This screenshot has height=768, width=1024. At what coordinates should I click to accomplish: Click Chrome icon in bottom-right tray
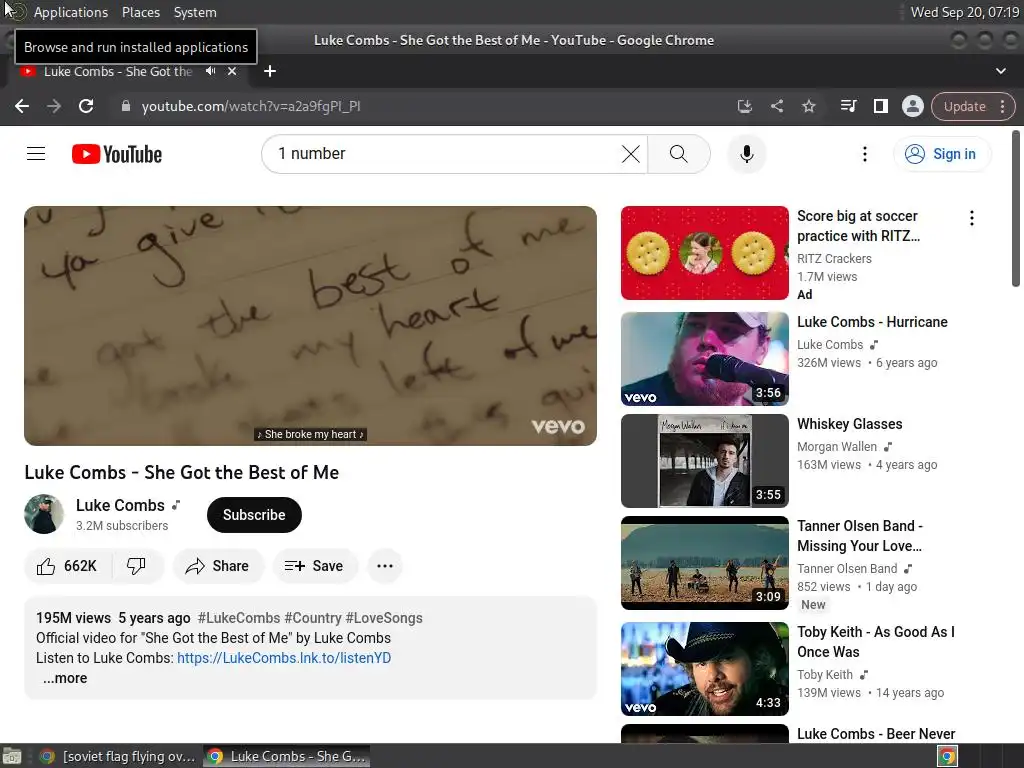pyautogui.click(x=947, y=756)
